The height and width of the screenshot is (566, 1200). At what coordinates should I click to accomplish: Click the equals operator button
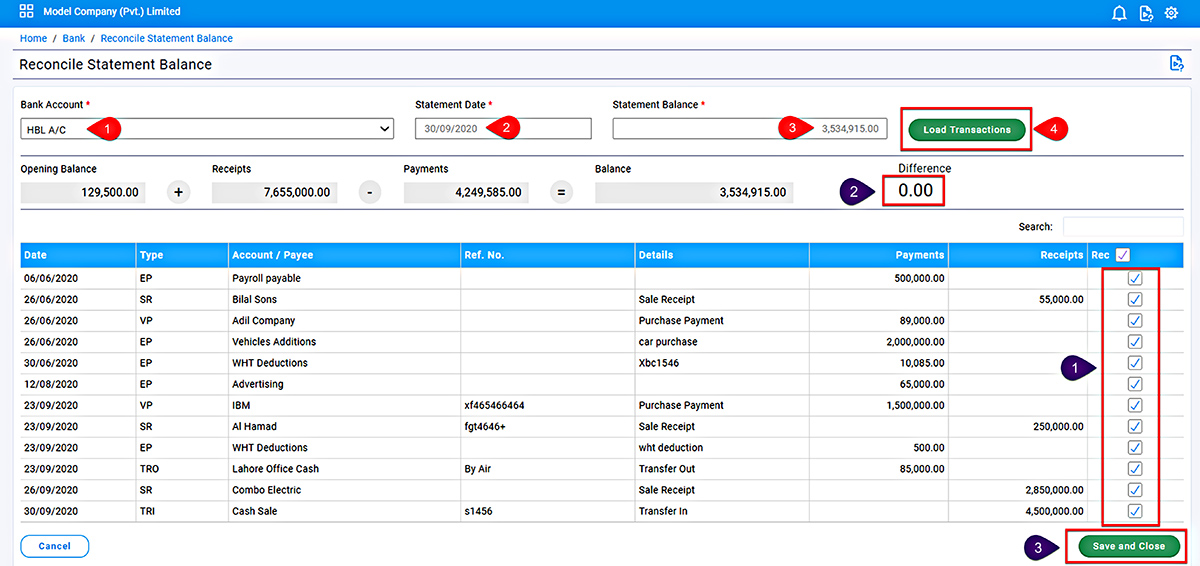(x=561, y=192)
